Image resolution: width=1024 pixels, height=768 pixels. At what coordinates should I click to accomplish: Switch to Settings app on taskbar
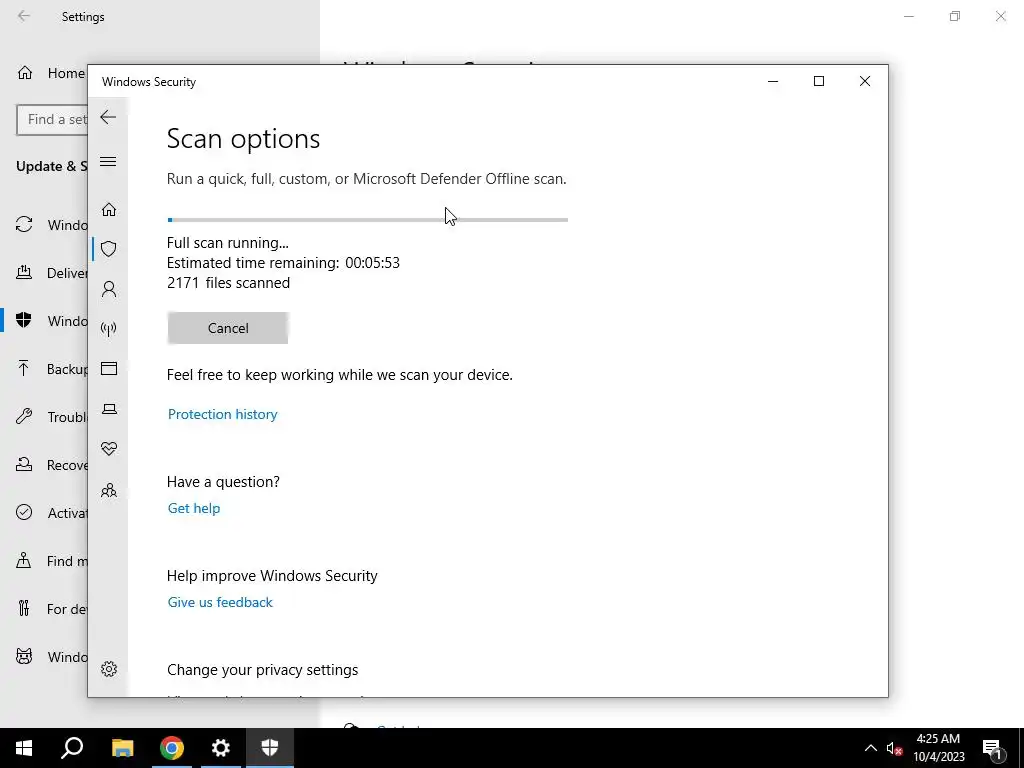pyautogui.click(x=221, y=748)
